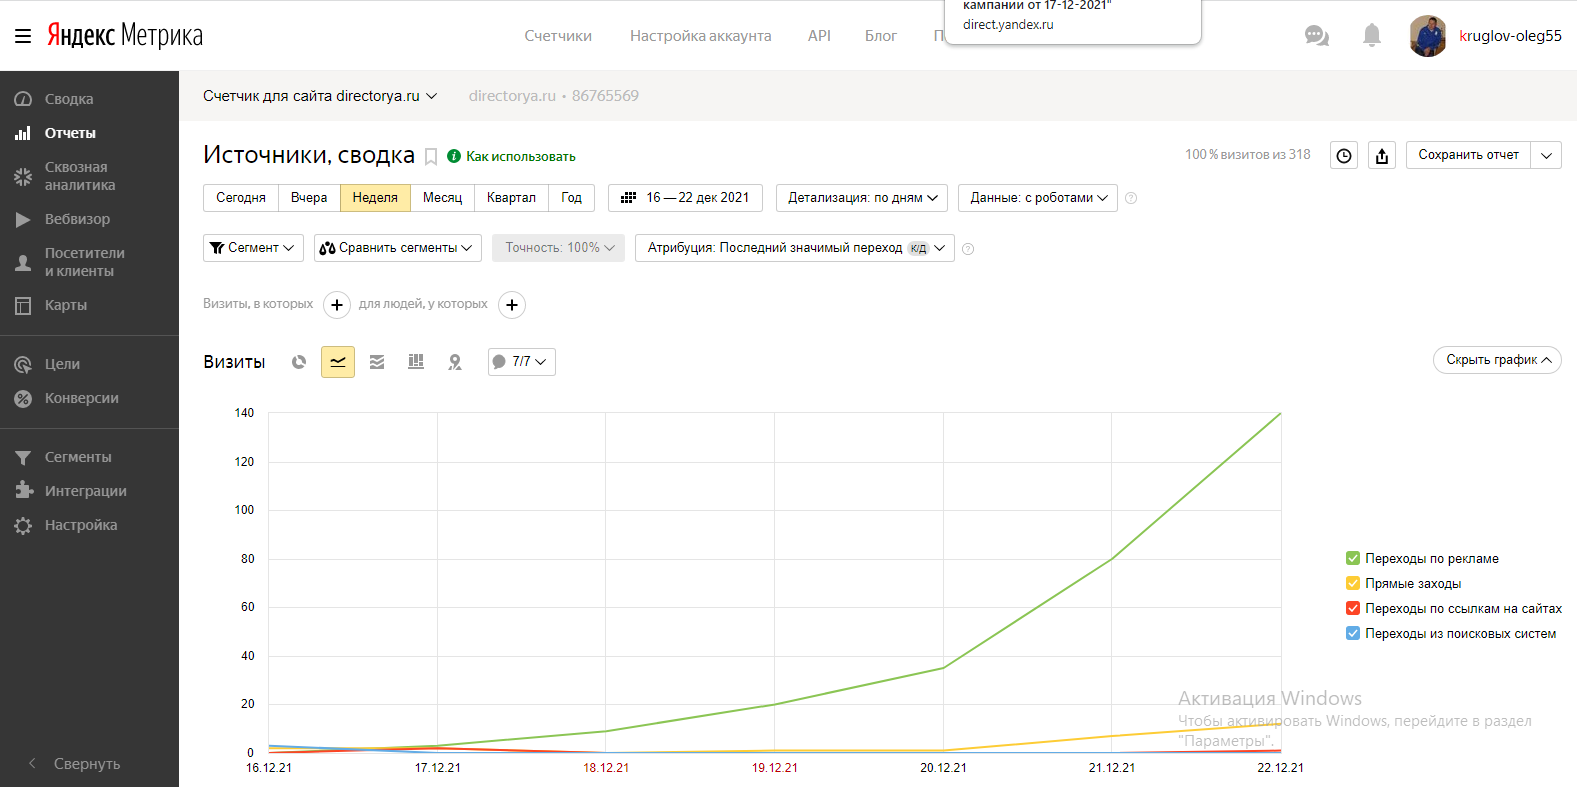The height and width of the screenshot is (787, 1577).
Task: Open Посетители и клиенты section
Action: pyautogui.click(x=85, y=262)
